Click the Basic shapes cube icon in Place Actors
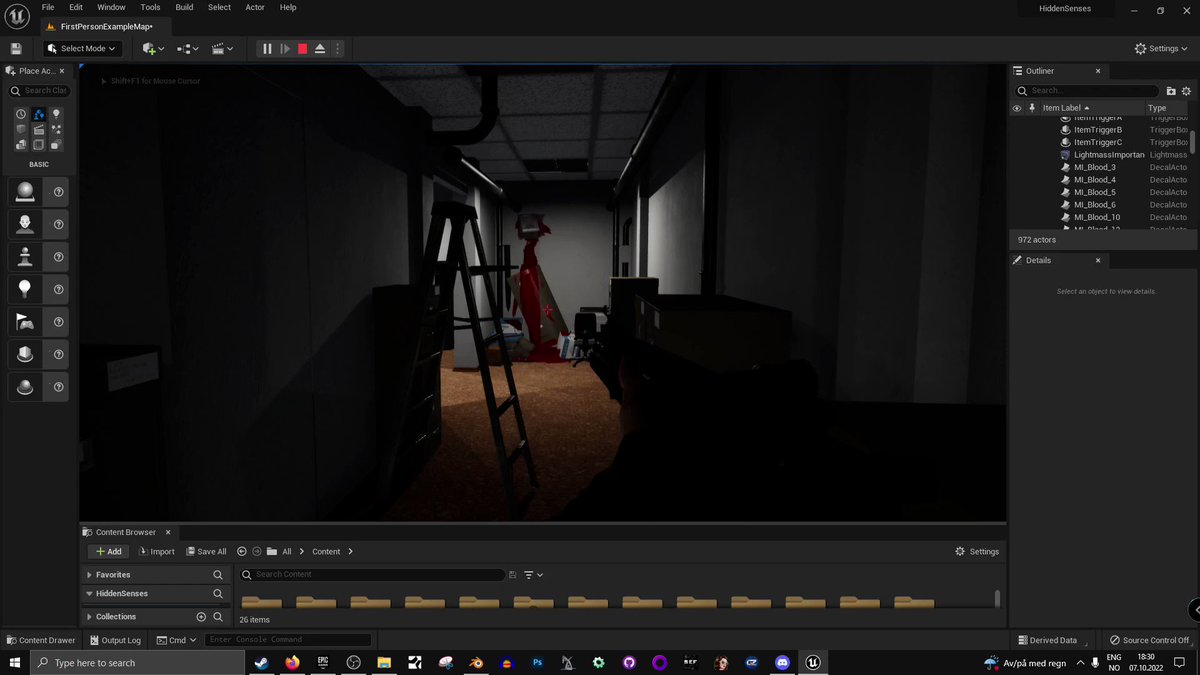Viewport: 1200px width, 675px height. click(x=23, y=129)
